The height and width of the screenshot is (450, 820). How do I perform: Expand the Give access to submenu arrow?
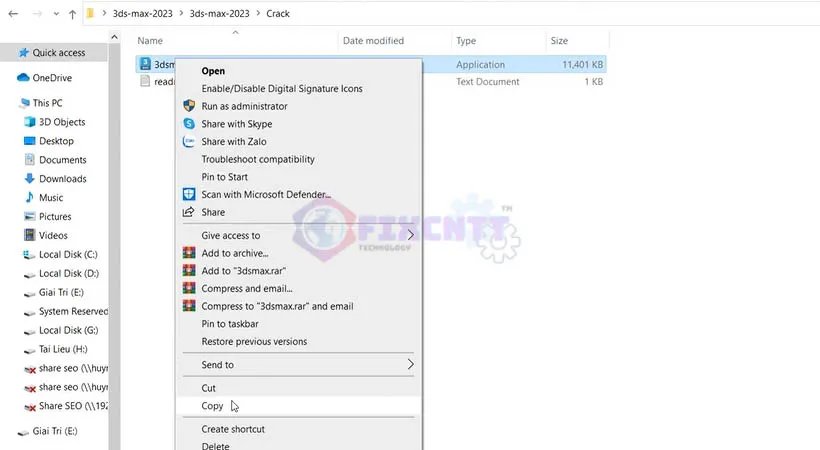(410, 235)
